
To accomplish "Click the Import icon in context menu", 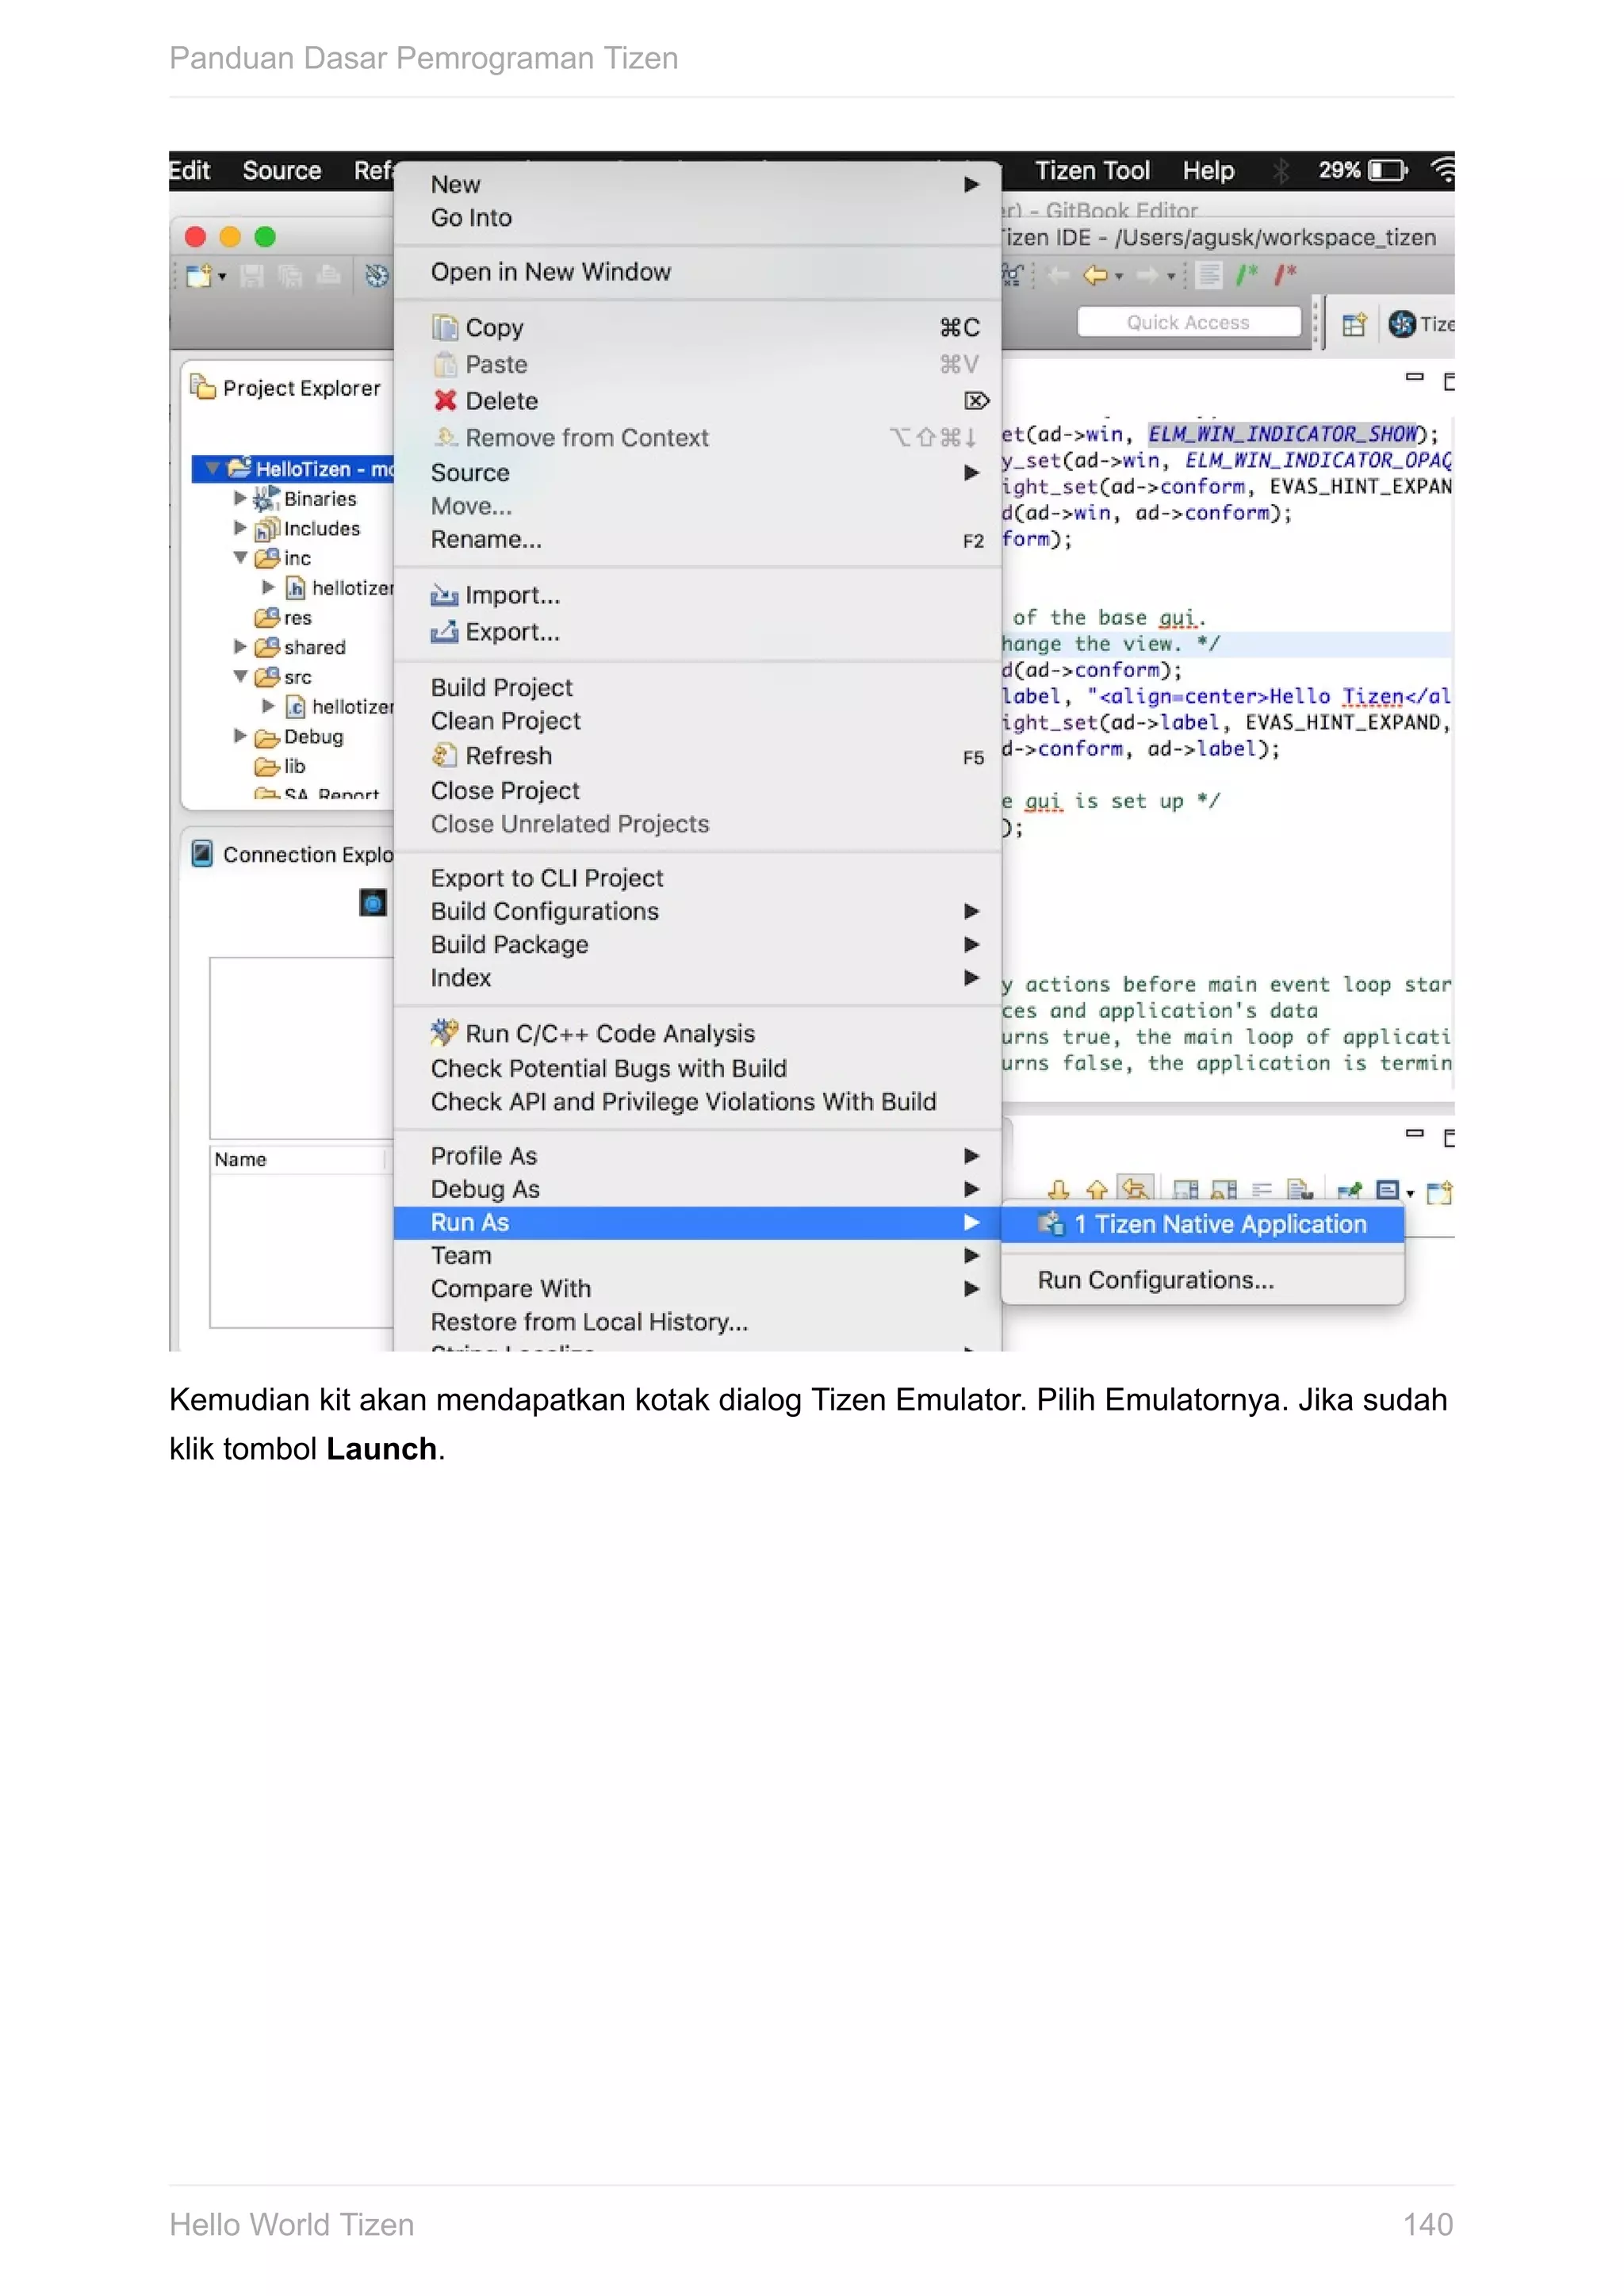I will [444, 596].
